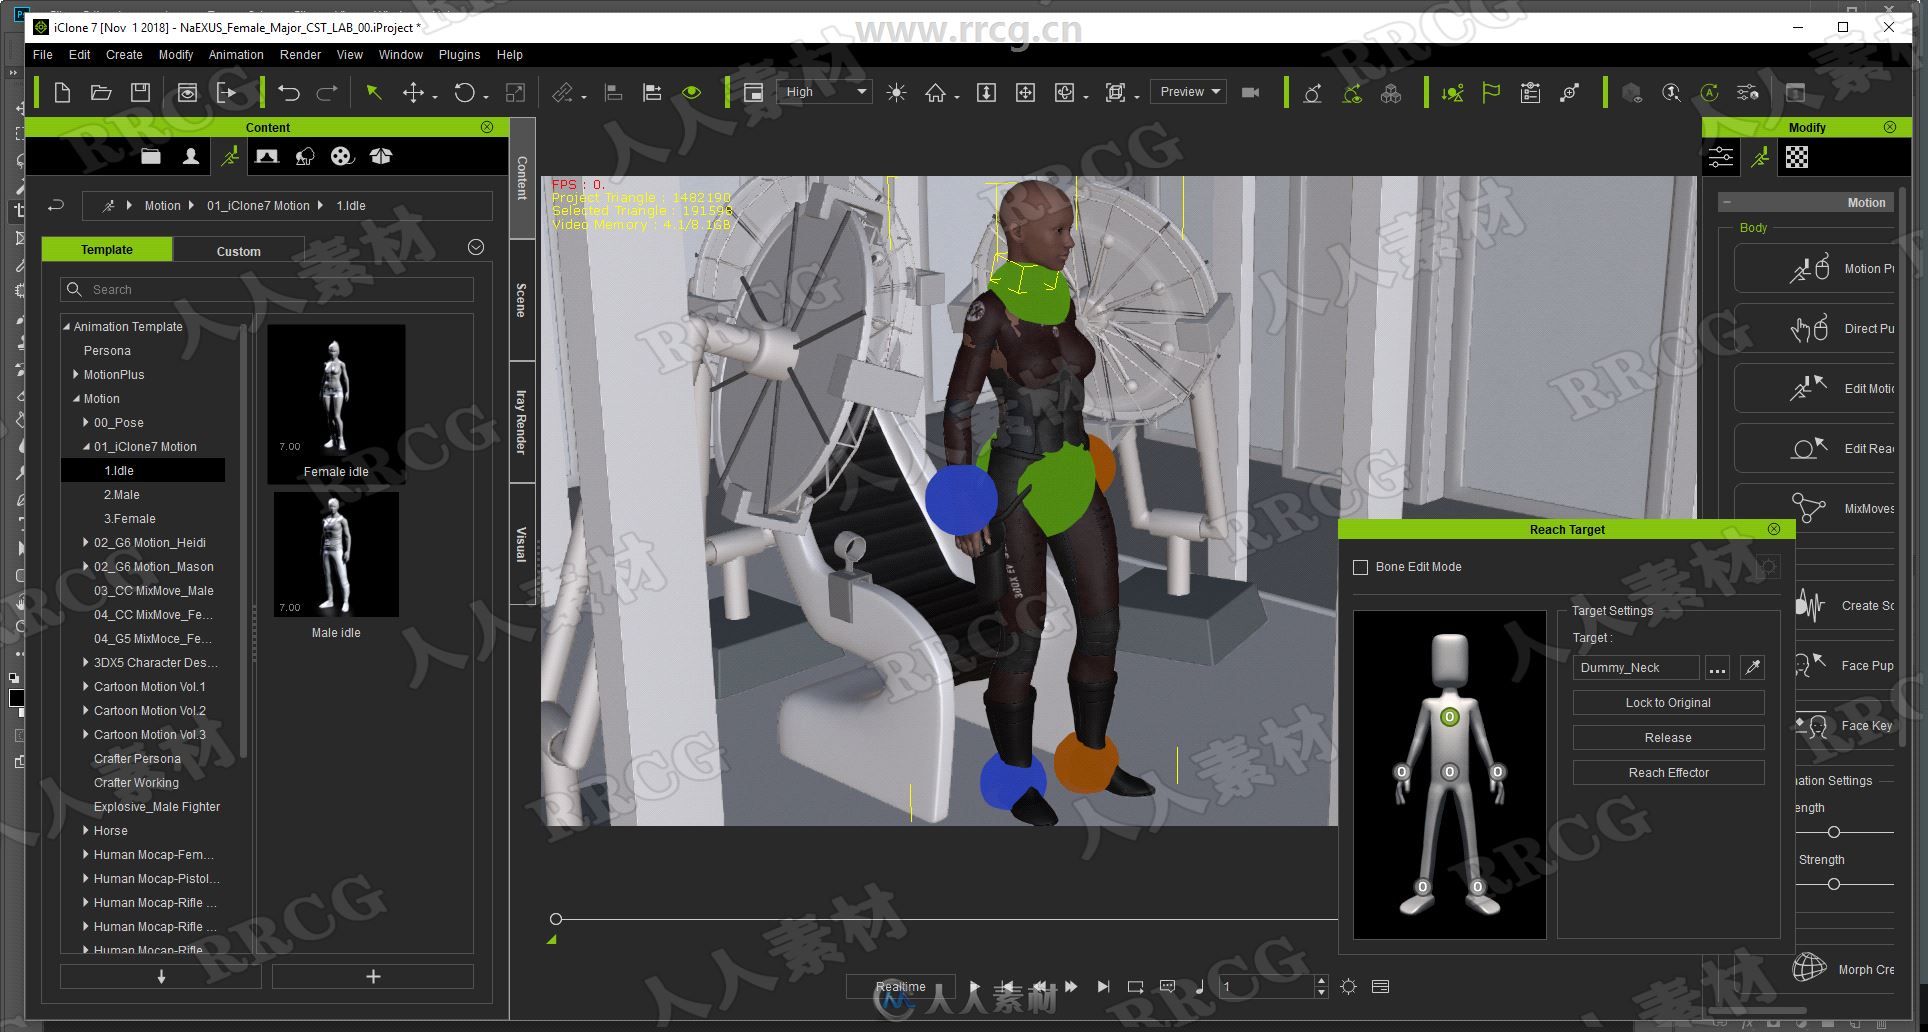Open the Render menu
This screenshot has width=1928, height=1032.
pos(300,55)
